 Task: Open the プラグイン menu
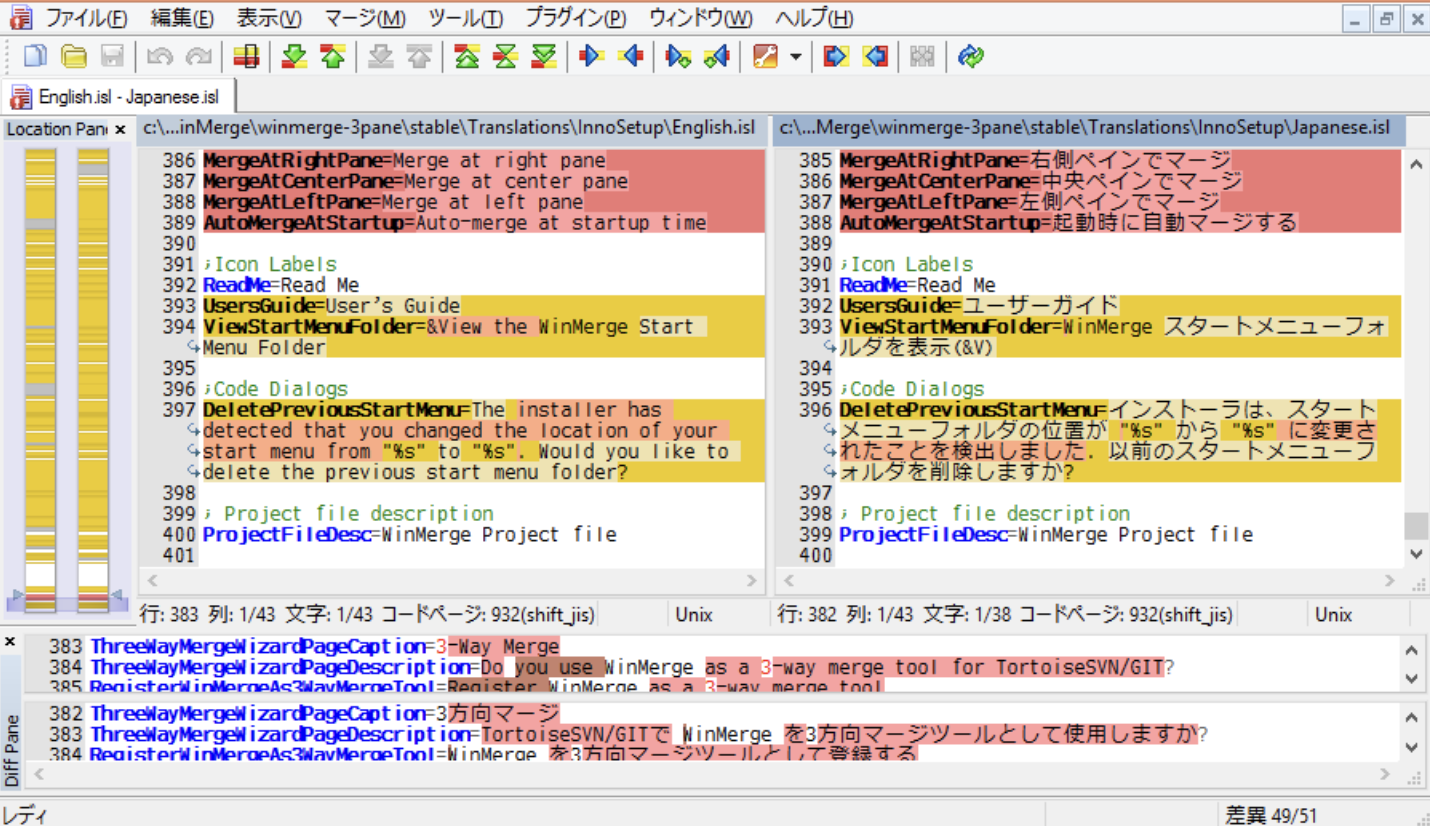coord(577,17)
